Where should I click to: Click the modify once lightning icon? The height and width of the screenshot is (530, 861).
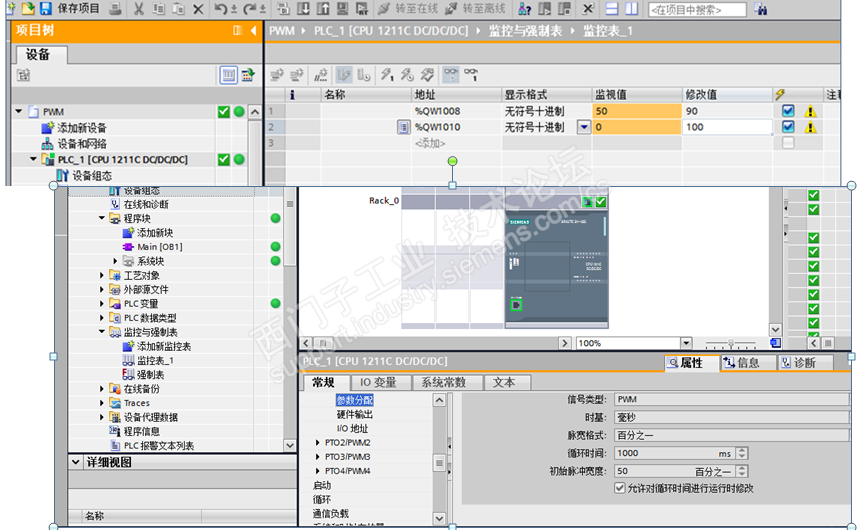coord(387,75)
